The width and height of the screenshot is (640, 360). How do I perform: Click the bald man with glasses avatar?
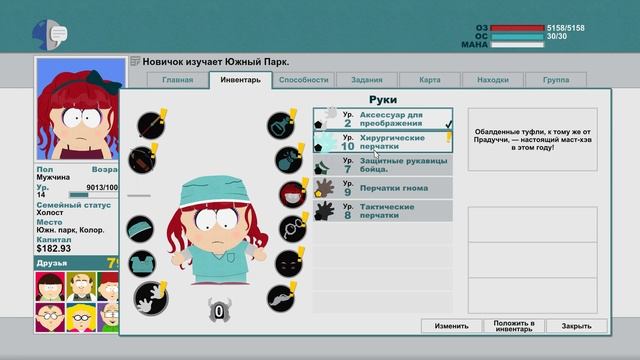click(x=50, y=318)
